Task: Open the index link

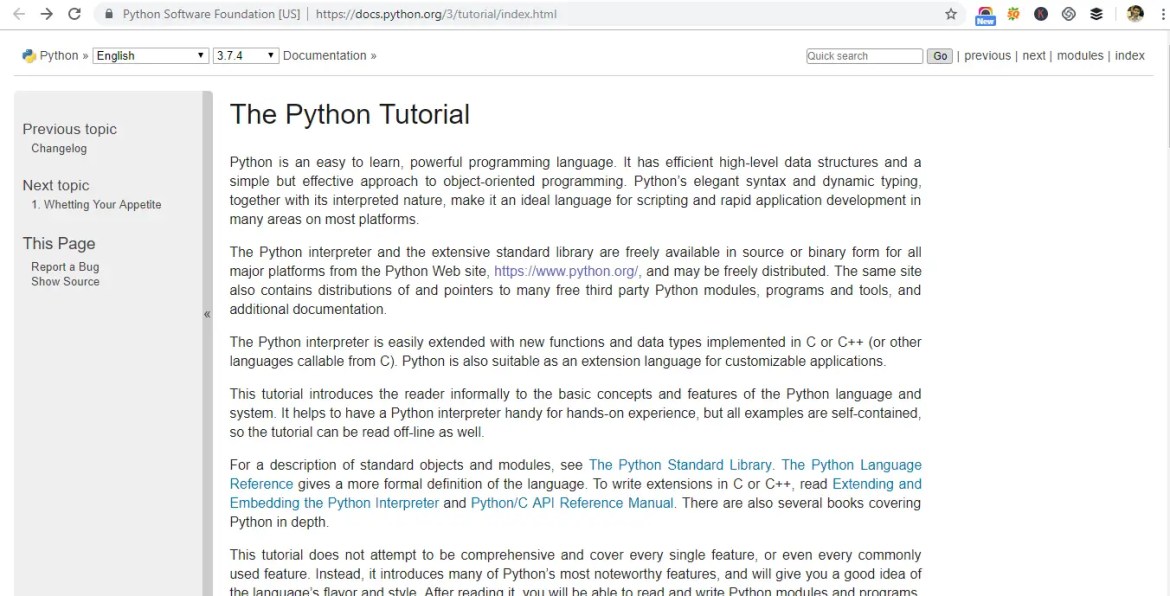Action: pos(1130,56)
